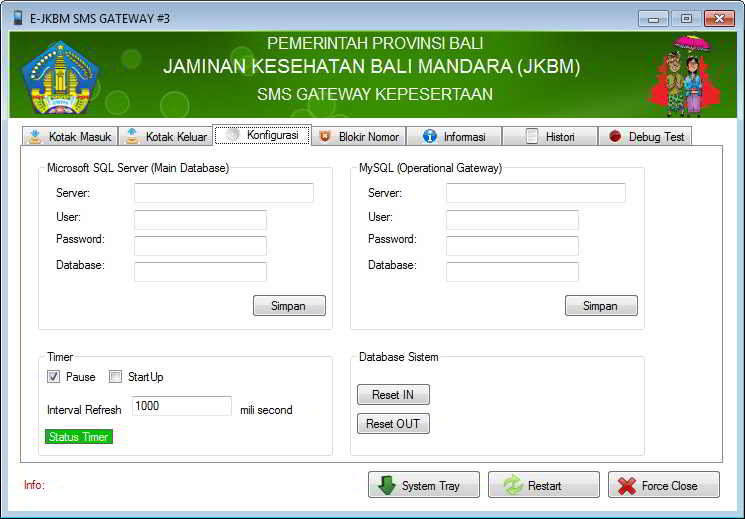Focus the Interval Refresh input field
Viewport: 745px width, 519px height.
(181, 406)
